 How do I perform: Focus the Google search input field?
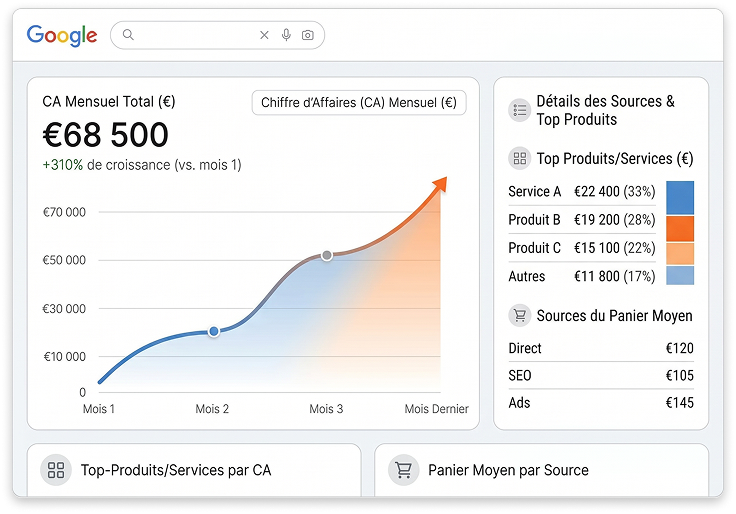point(217,35)
